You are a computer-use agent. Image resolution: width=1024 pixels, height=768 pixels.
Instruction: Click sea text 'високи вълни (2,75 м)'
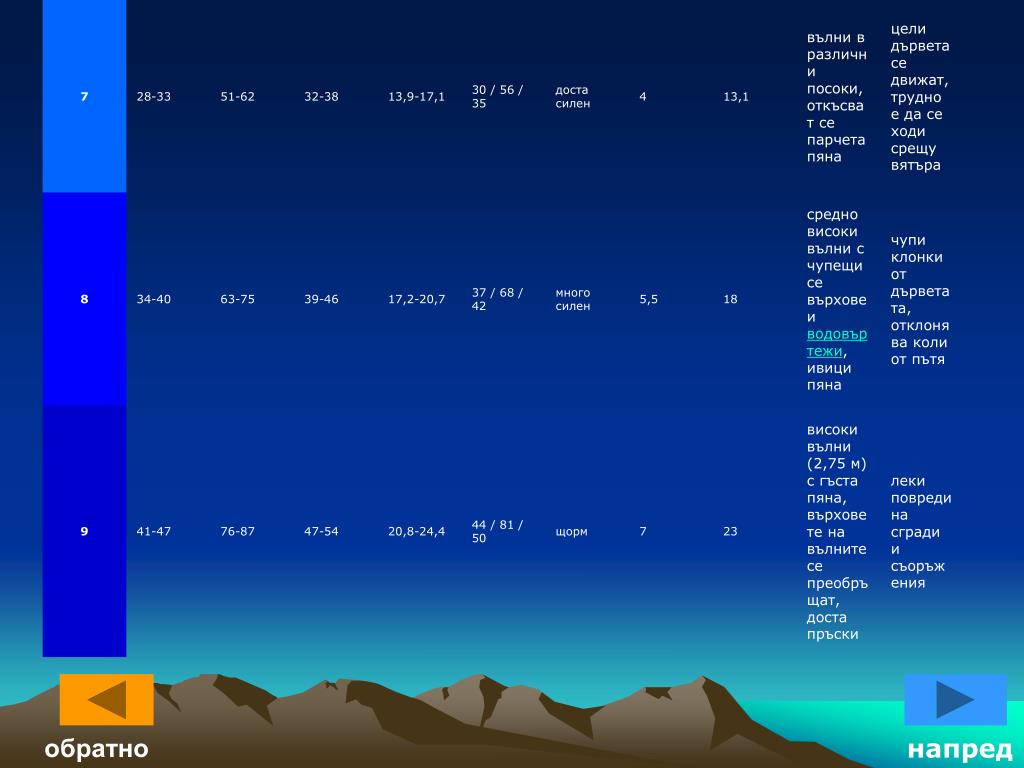point(837,447)
